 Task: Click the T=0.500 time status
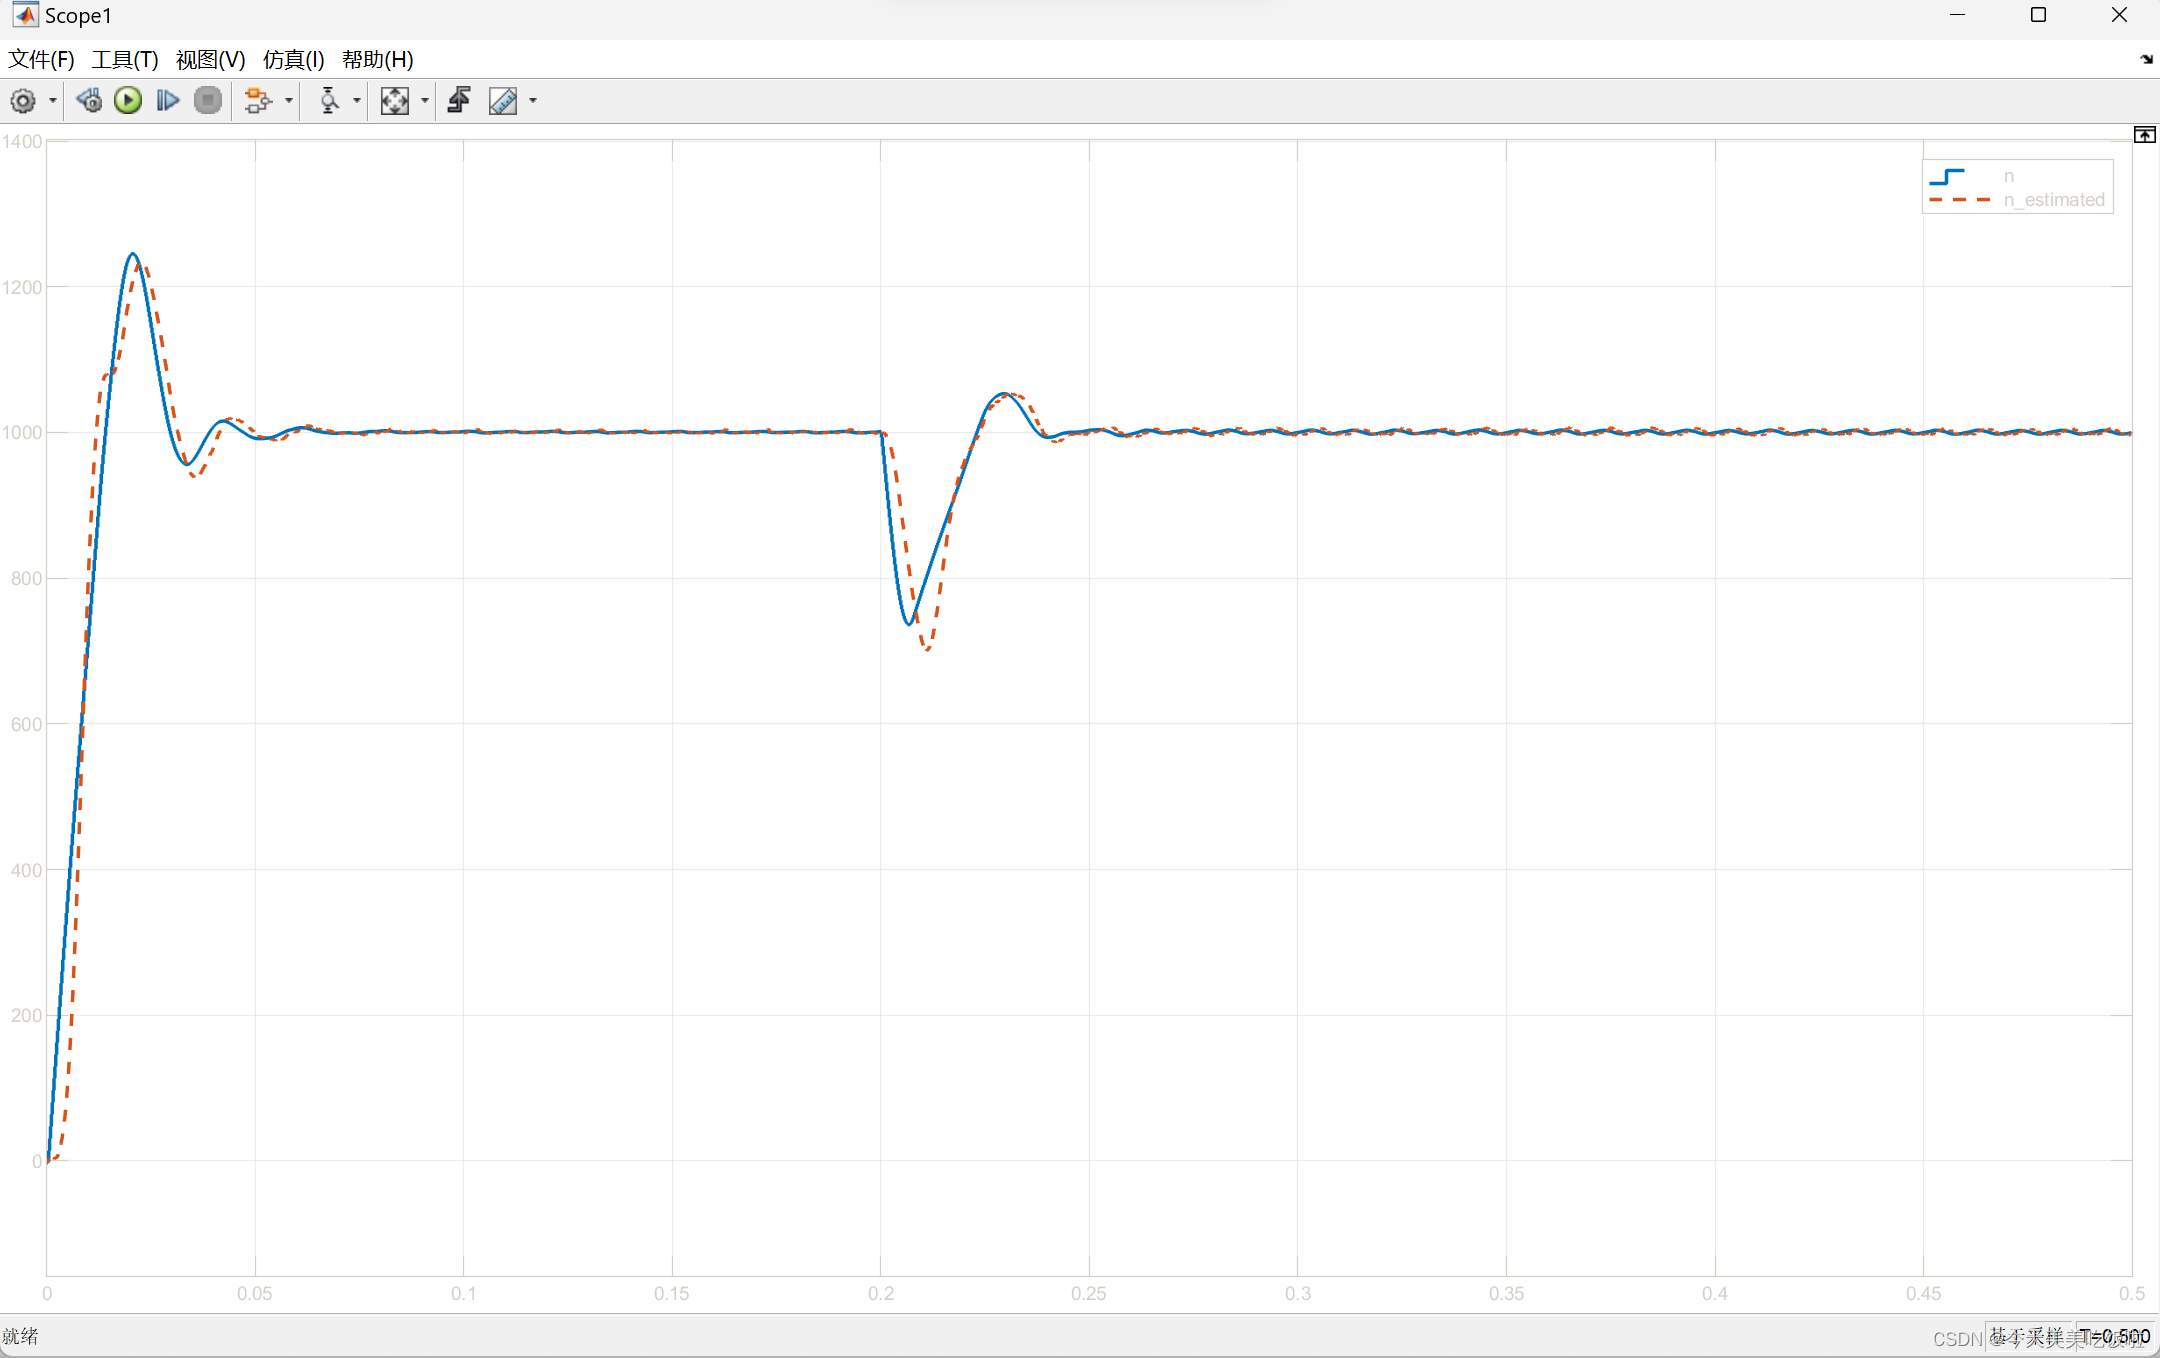tap(2115, 1336)
